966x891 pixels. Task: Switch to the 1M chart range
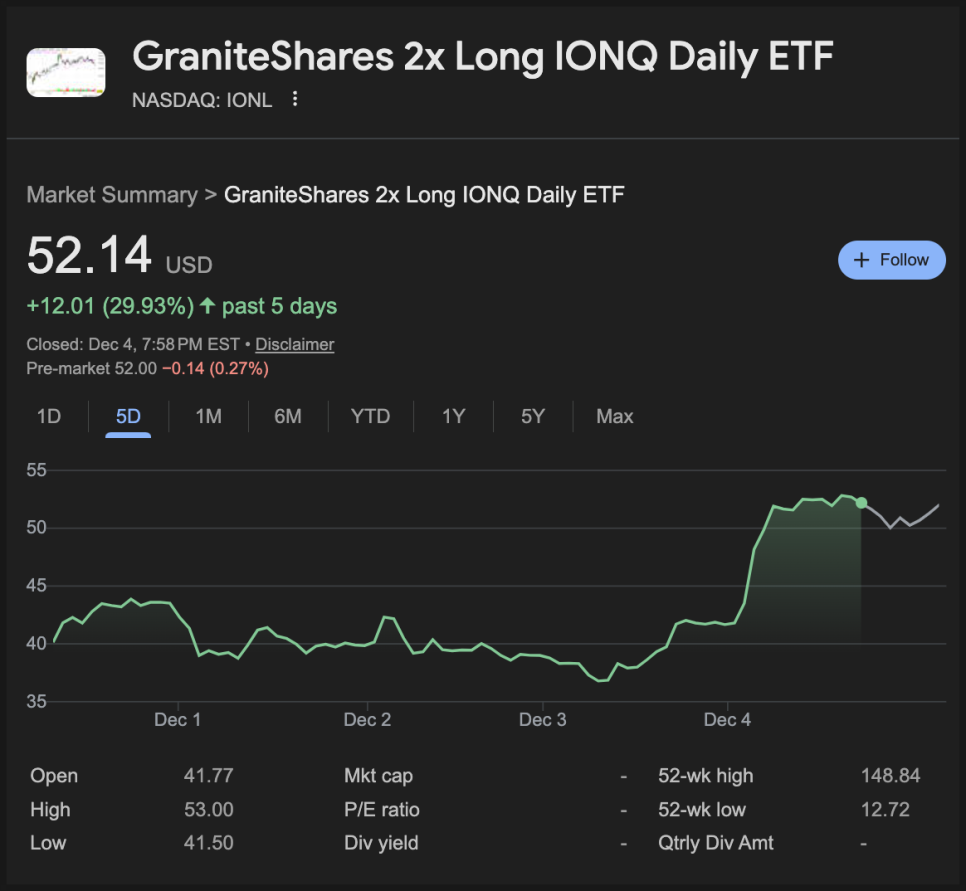click(208, 416)
